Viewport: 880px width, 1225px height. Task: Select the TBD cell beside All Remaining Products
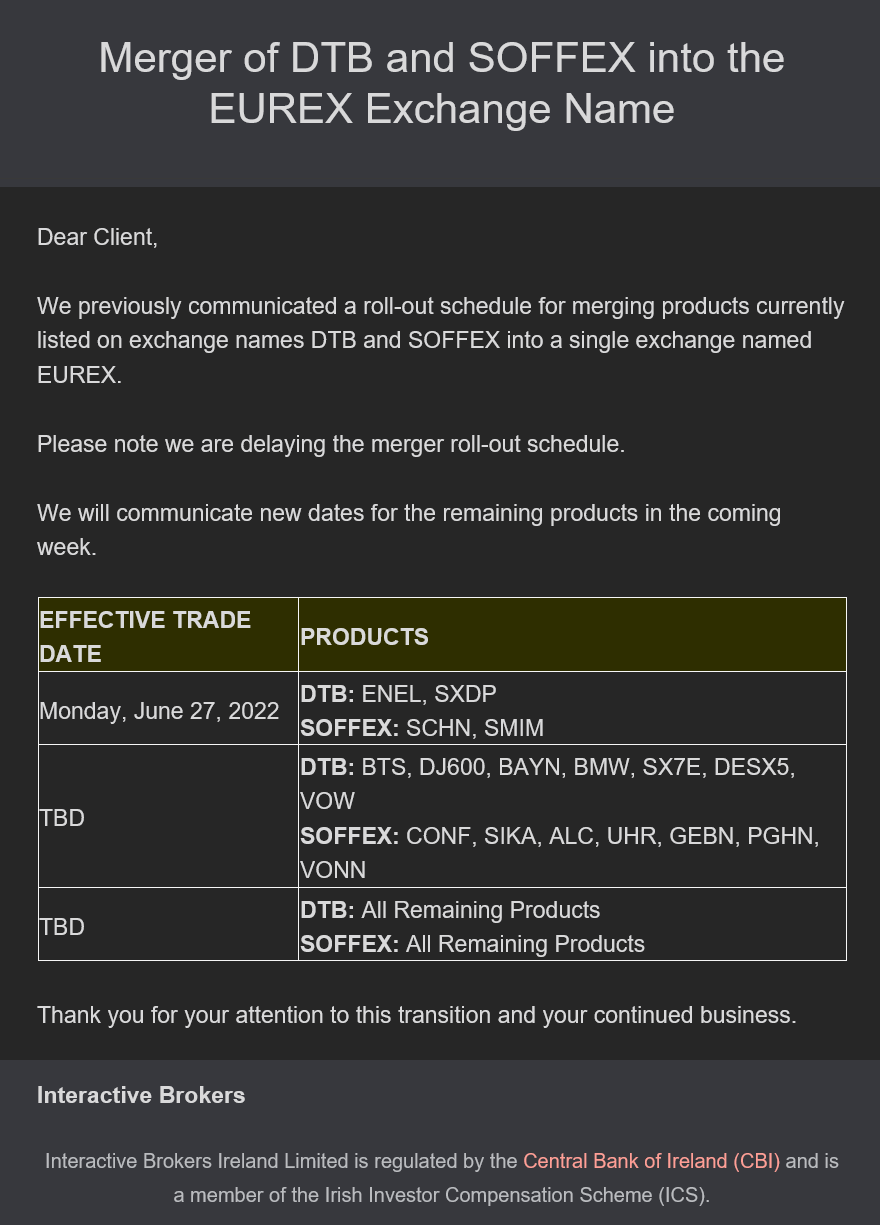point(62,927)
